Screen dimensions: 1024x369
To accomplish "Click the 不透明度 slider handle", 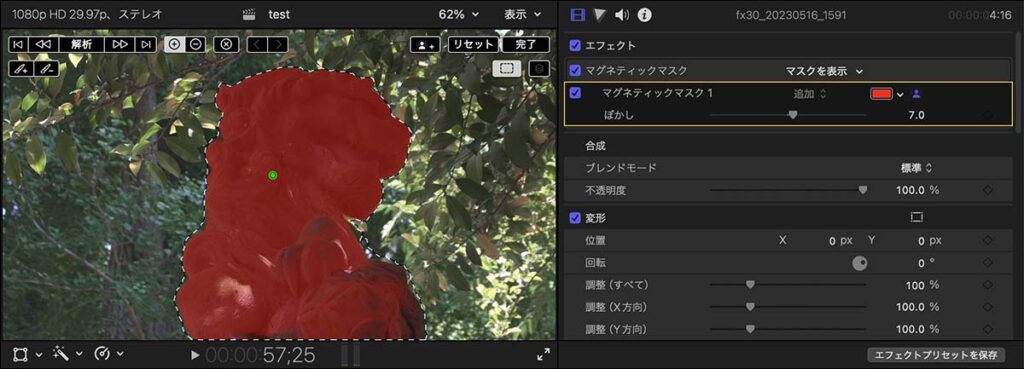I will pos(863,190).
